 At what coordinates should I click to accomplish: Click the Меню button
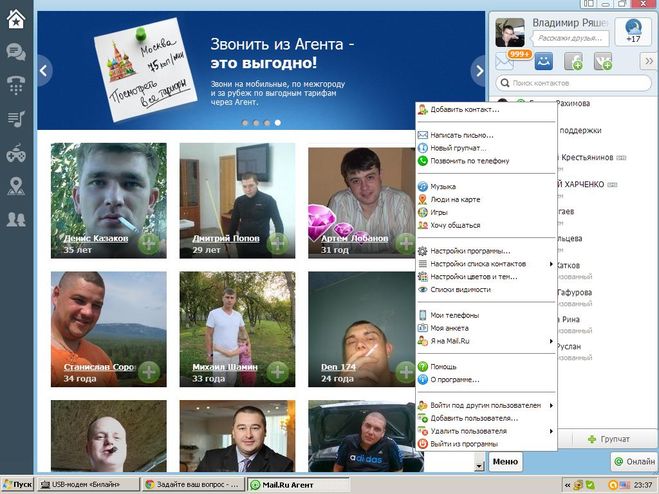click(505, 462)
